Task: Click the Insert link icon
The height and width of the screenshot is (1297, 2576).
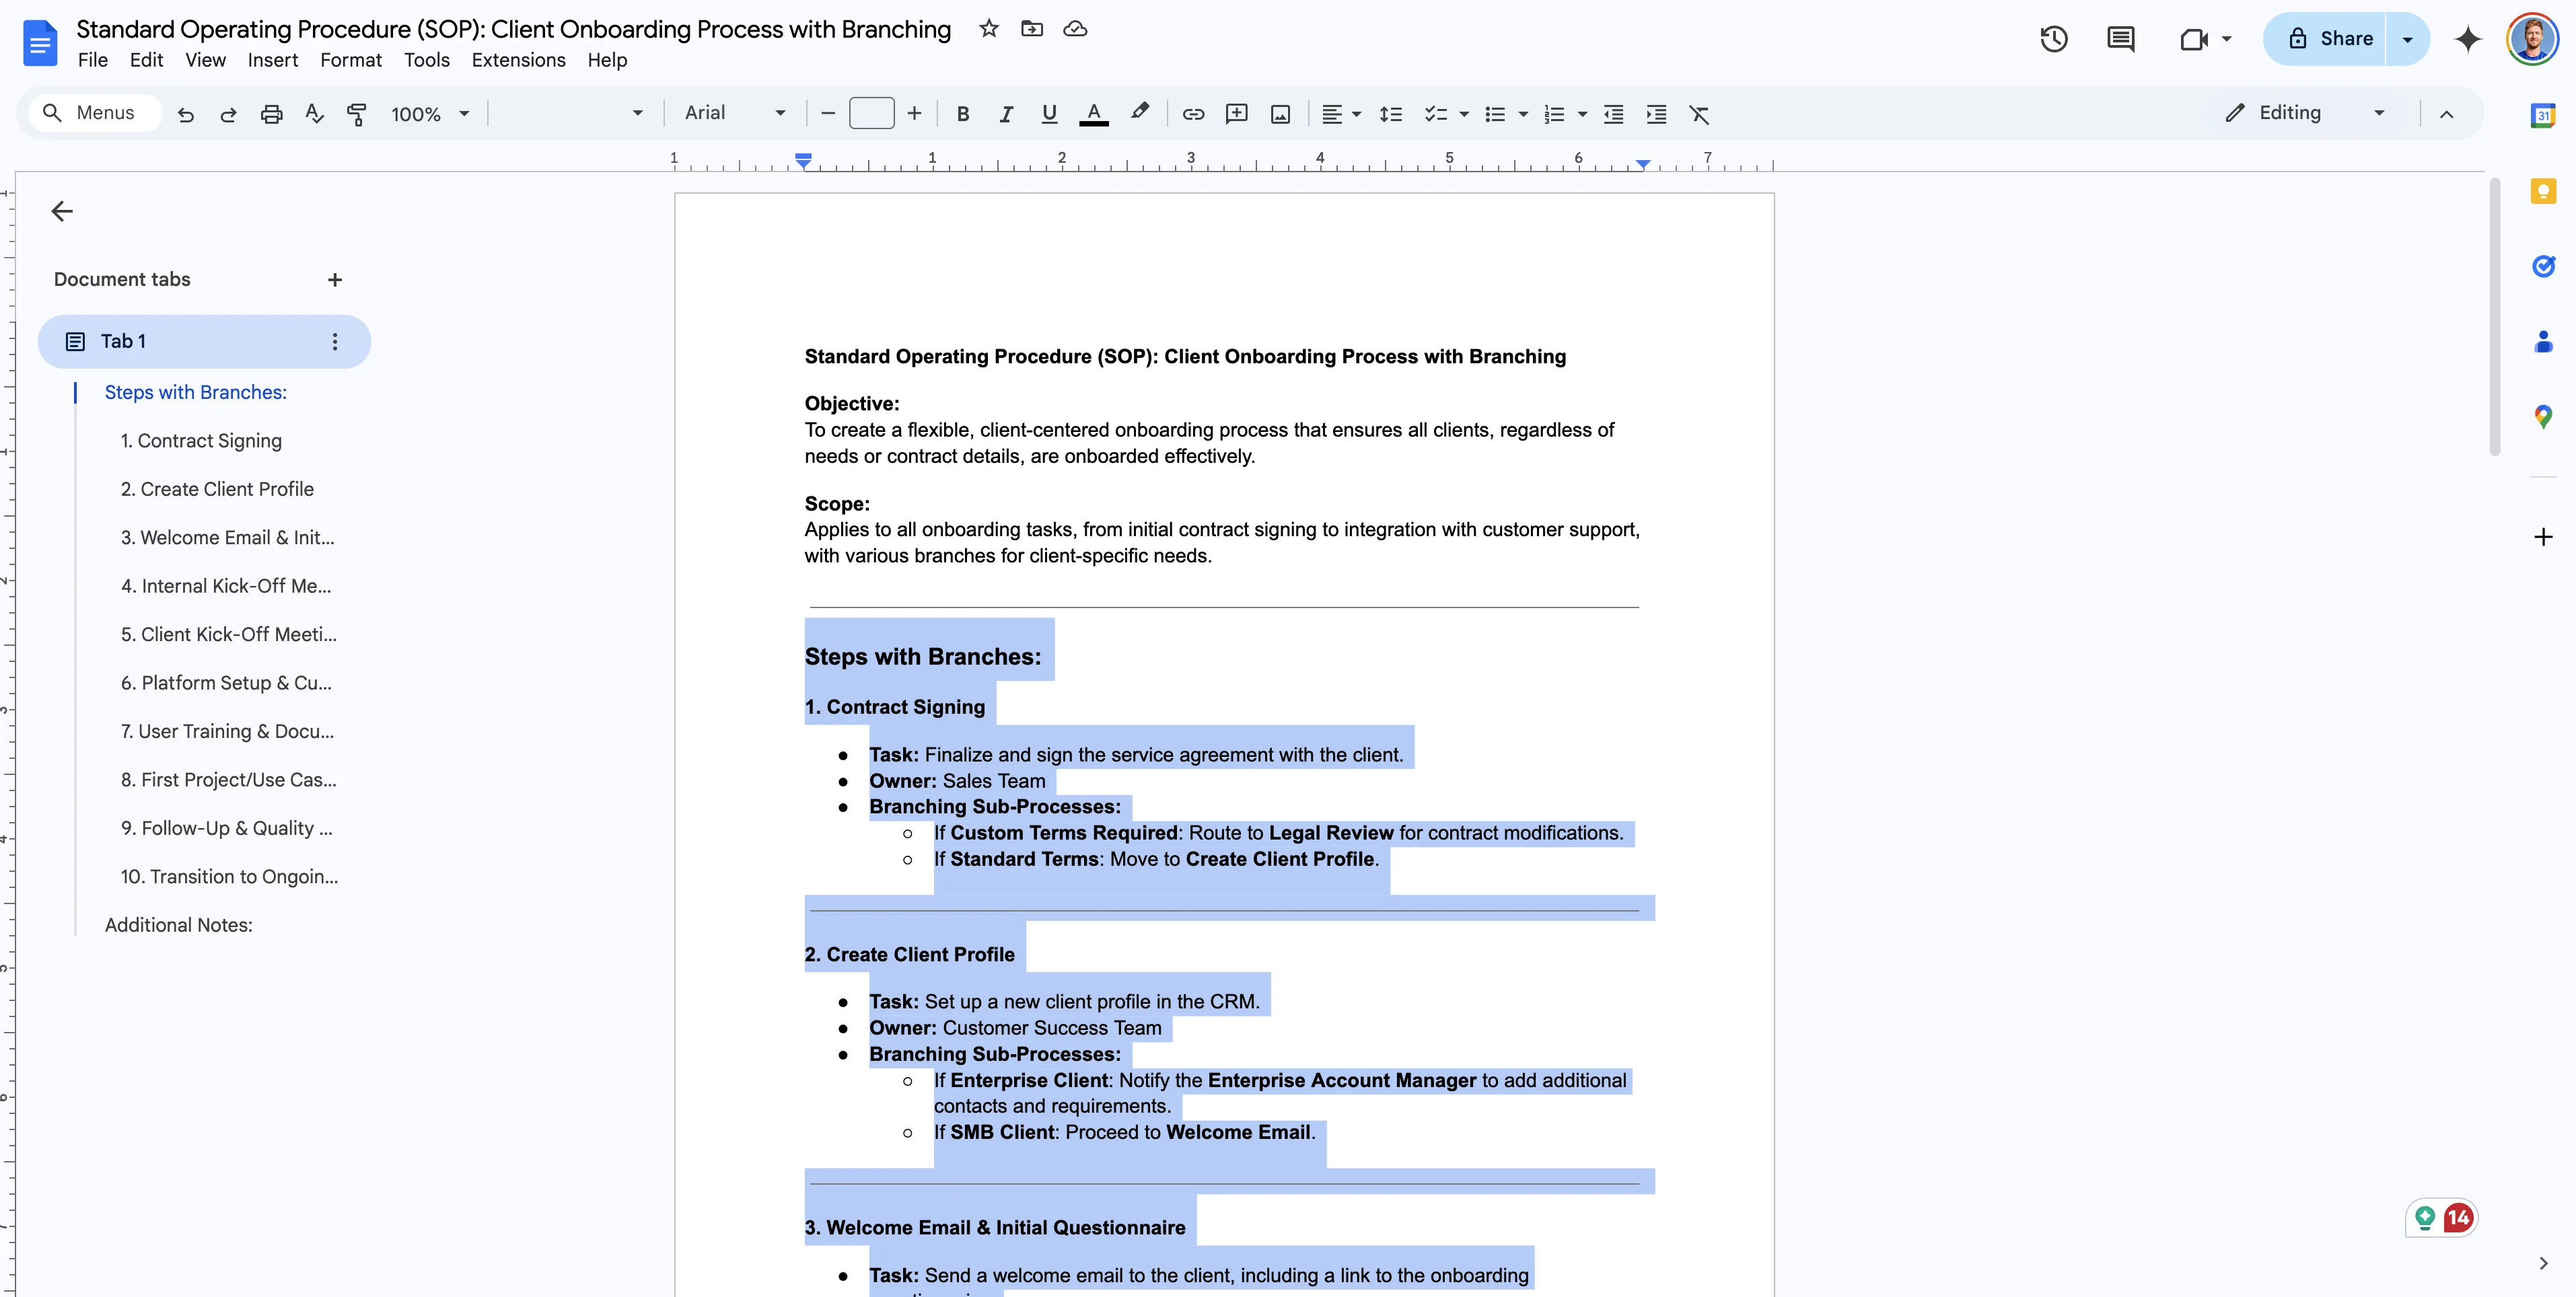Action: 1193,114
